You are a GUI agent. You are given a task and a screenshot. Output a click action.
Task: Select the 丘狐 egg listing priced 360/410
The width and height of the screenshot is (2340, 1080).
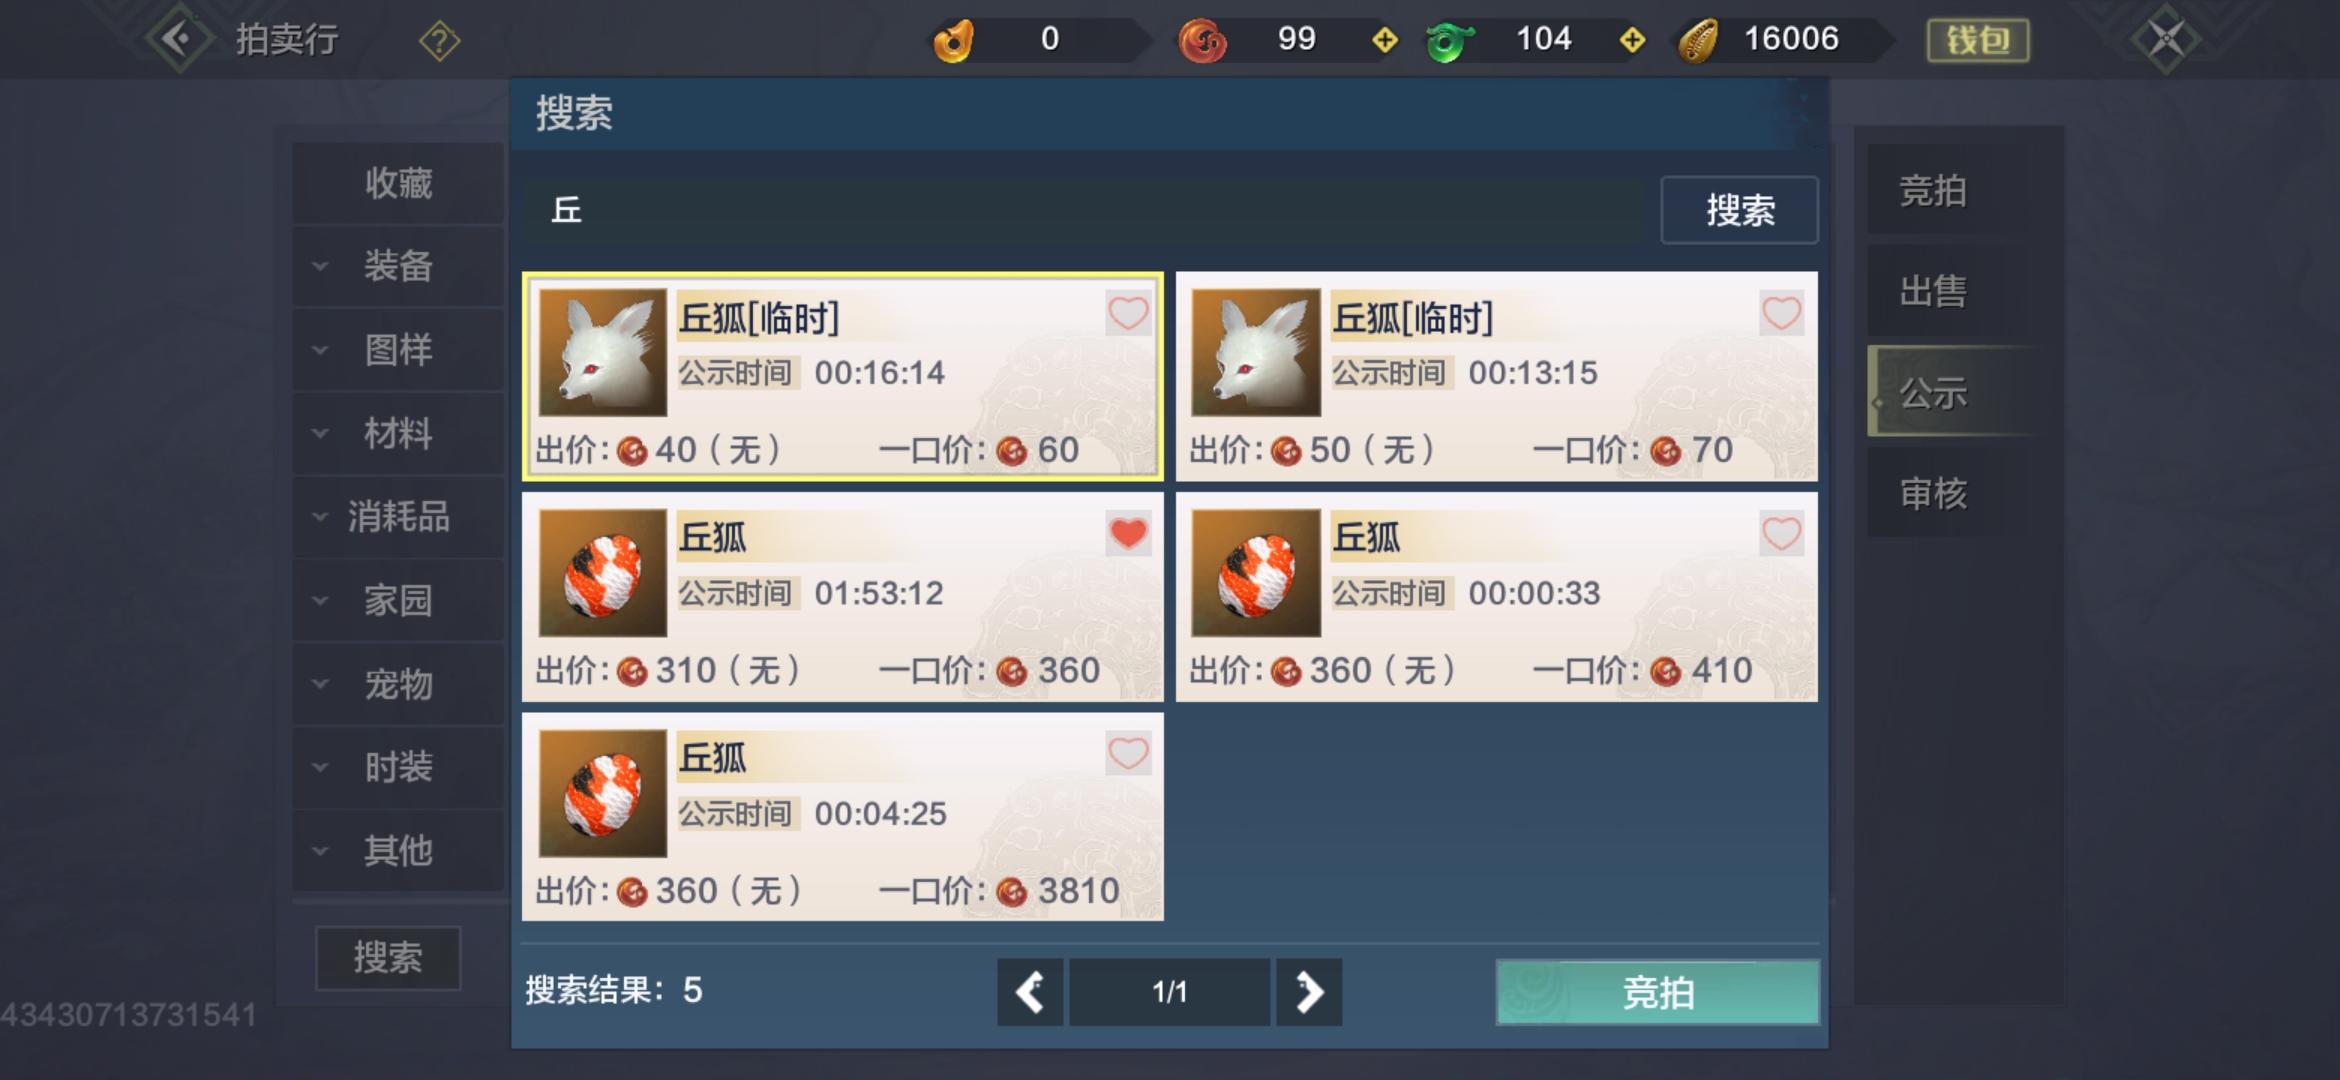point(1496,597)
